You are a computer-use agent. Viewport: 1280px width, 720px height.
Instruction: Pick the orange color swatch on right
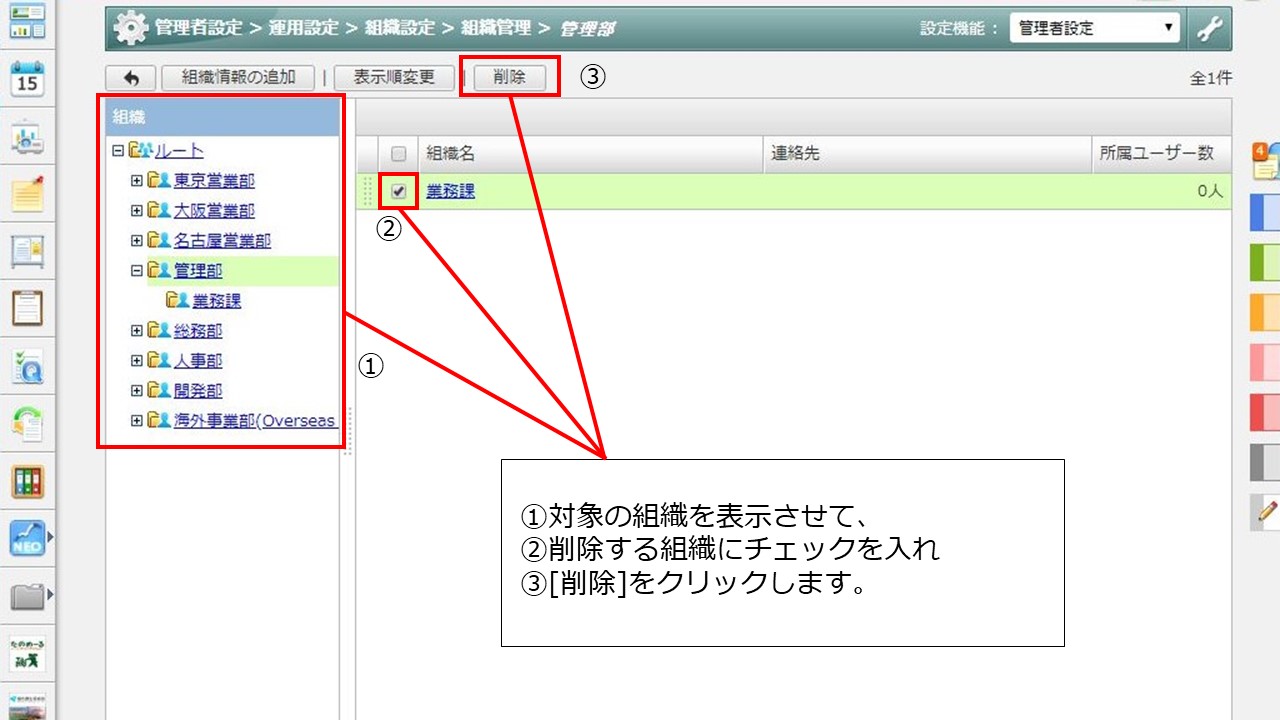pos(1265,312)
